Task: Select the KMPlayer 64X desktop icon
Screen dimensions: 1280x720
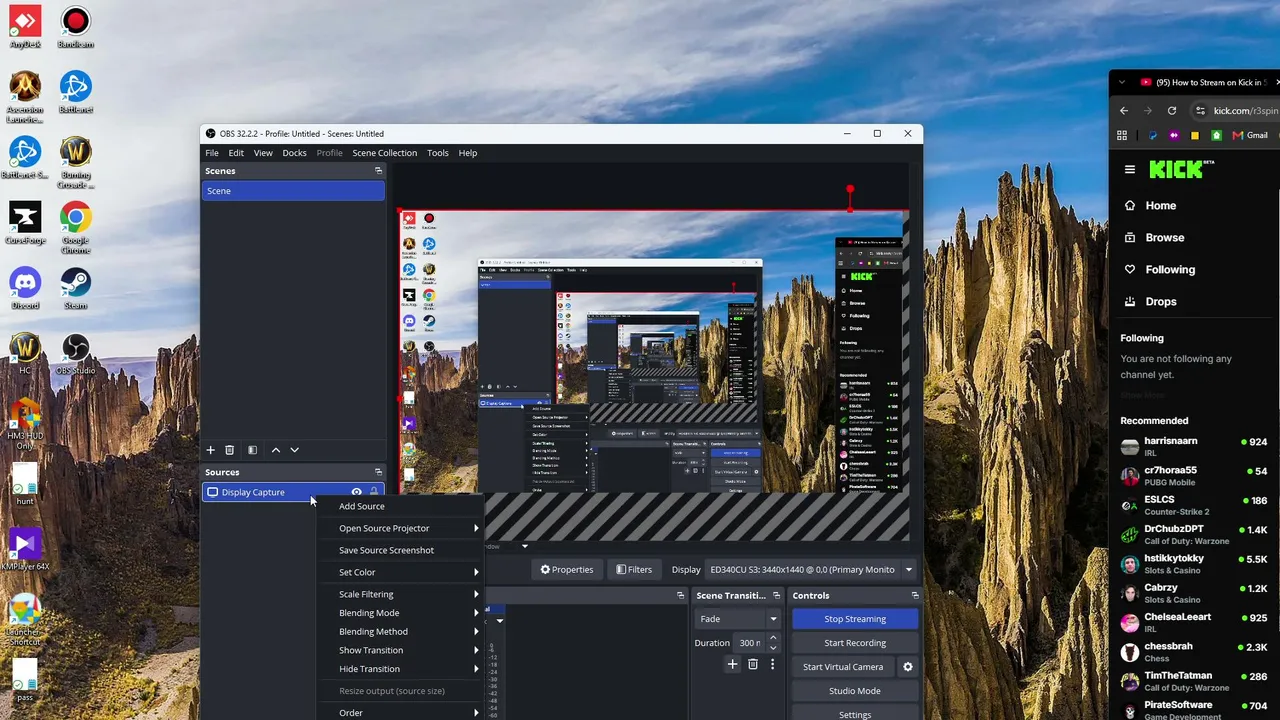Action: tap(25, 549)
